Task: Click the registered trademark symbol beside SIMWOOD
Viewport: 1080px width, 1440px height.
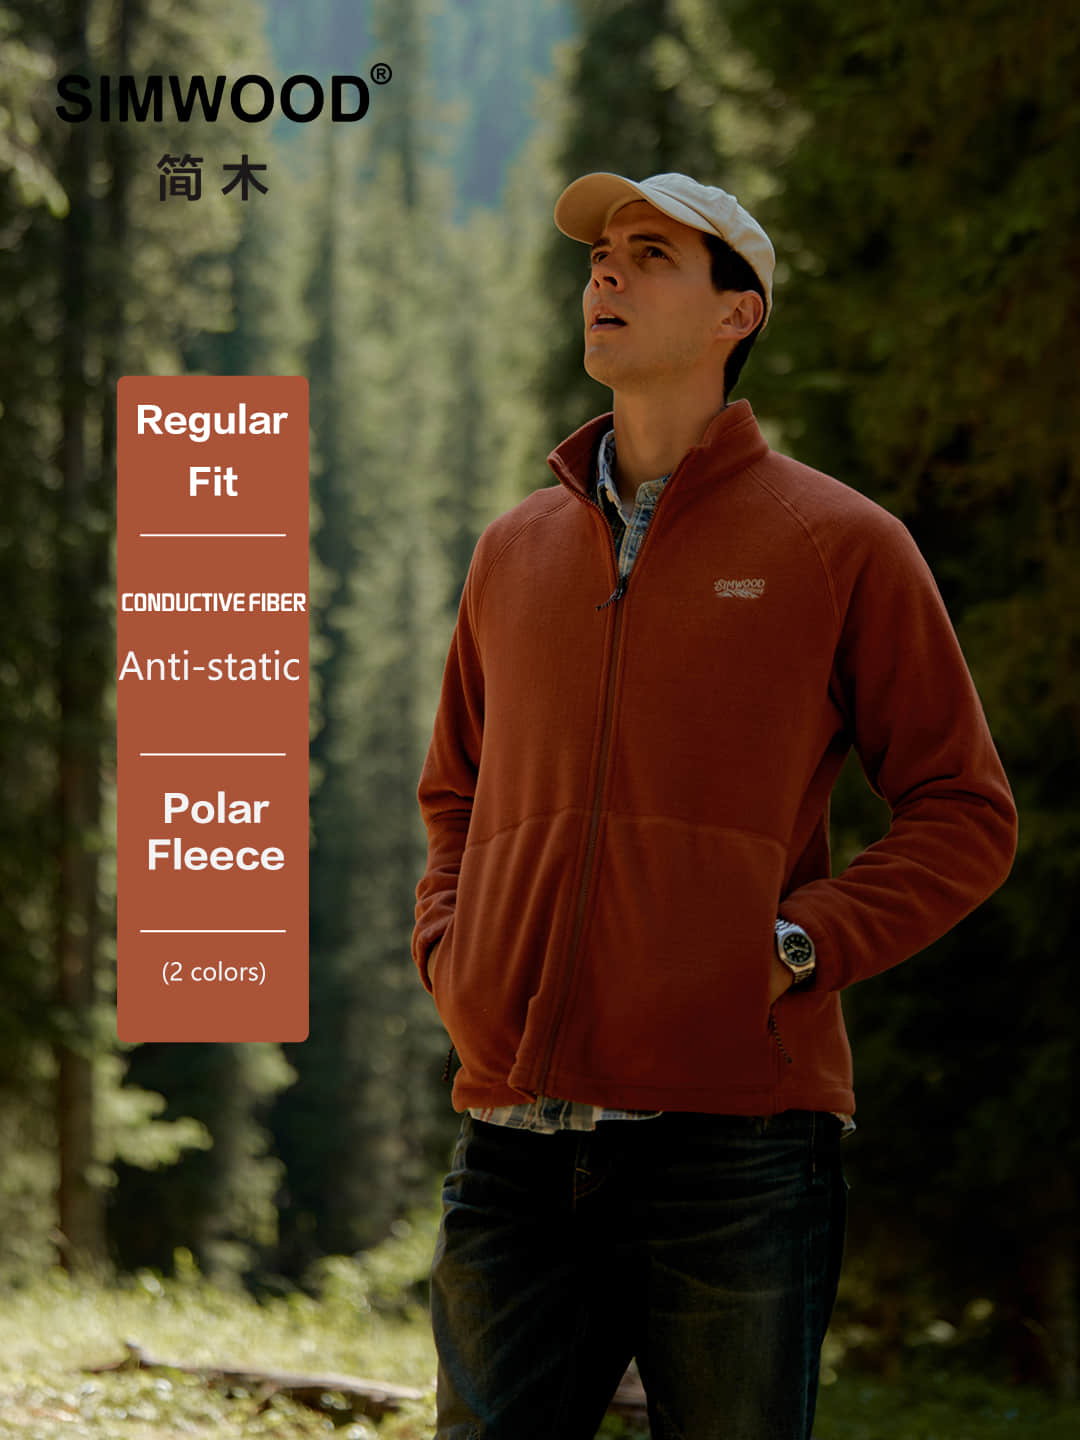Action: click(x=381, y=75)
